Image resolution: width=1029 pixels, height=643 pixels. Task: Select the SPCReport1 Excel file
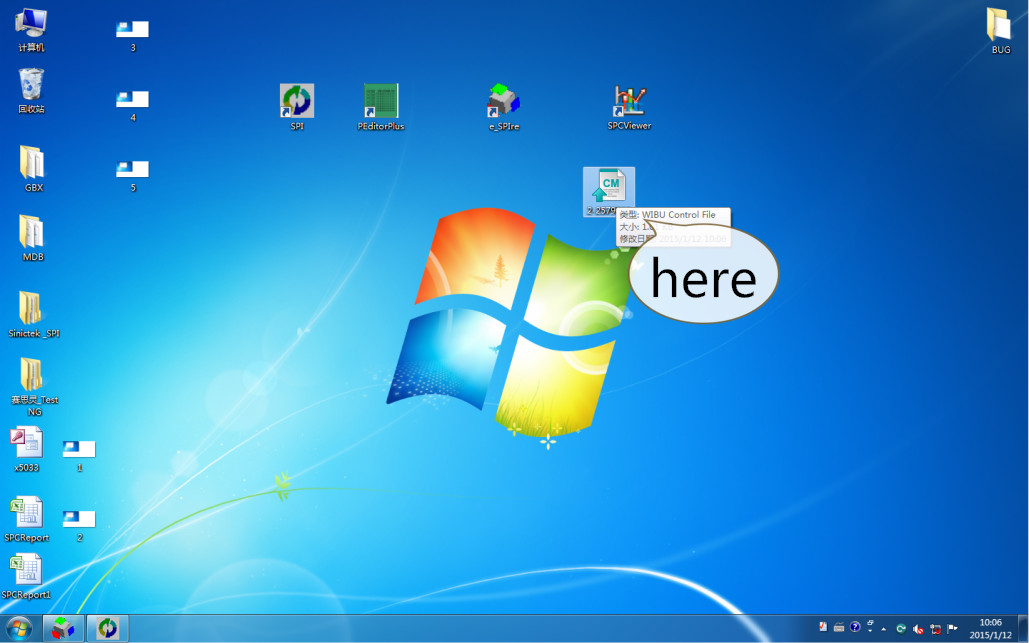click(x=27, y=572)
